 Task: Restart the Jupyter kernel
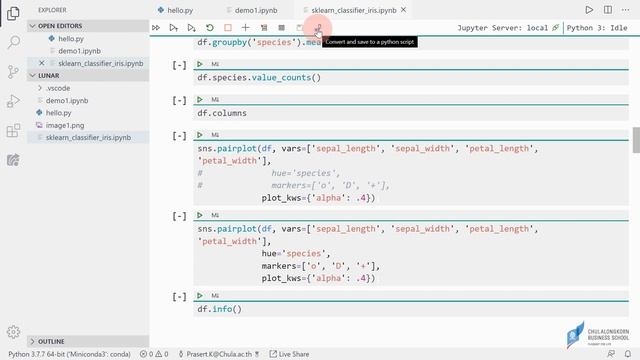coord(210,28)
